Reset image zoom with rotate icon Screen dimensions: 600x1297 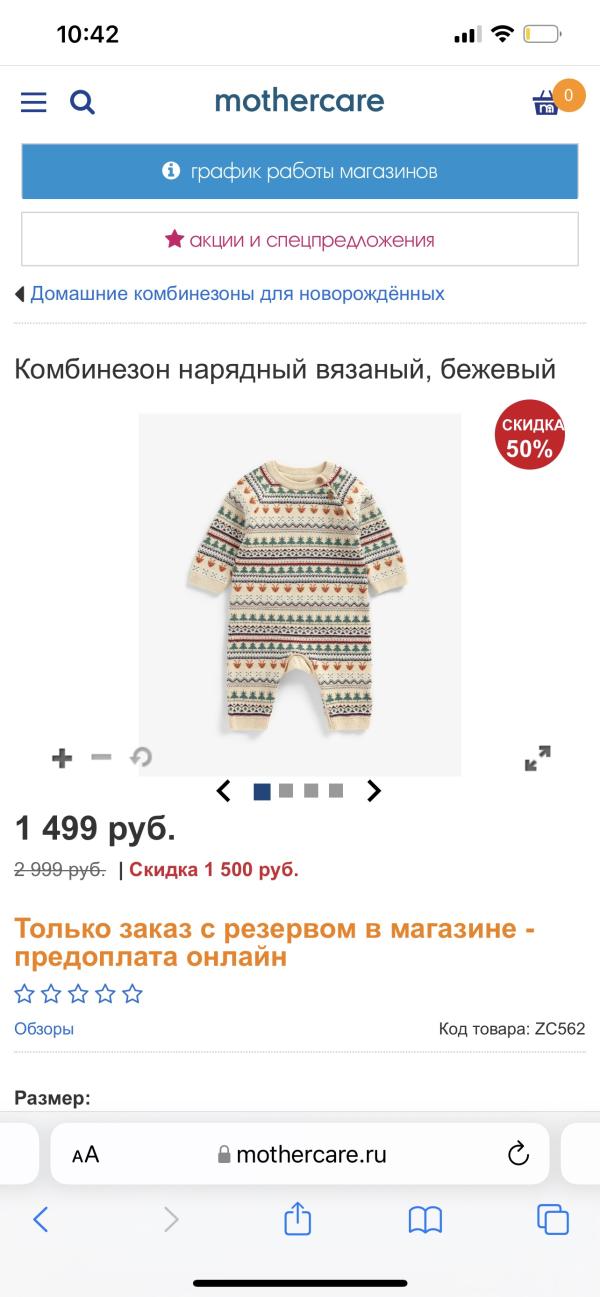coord(141,758)
